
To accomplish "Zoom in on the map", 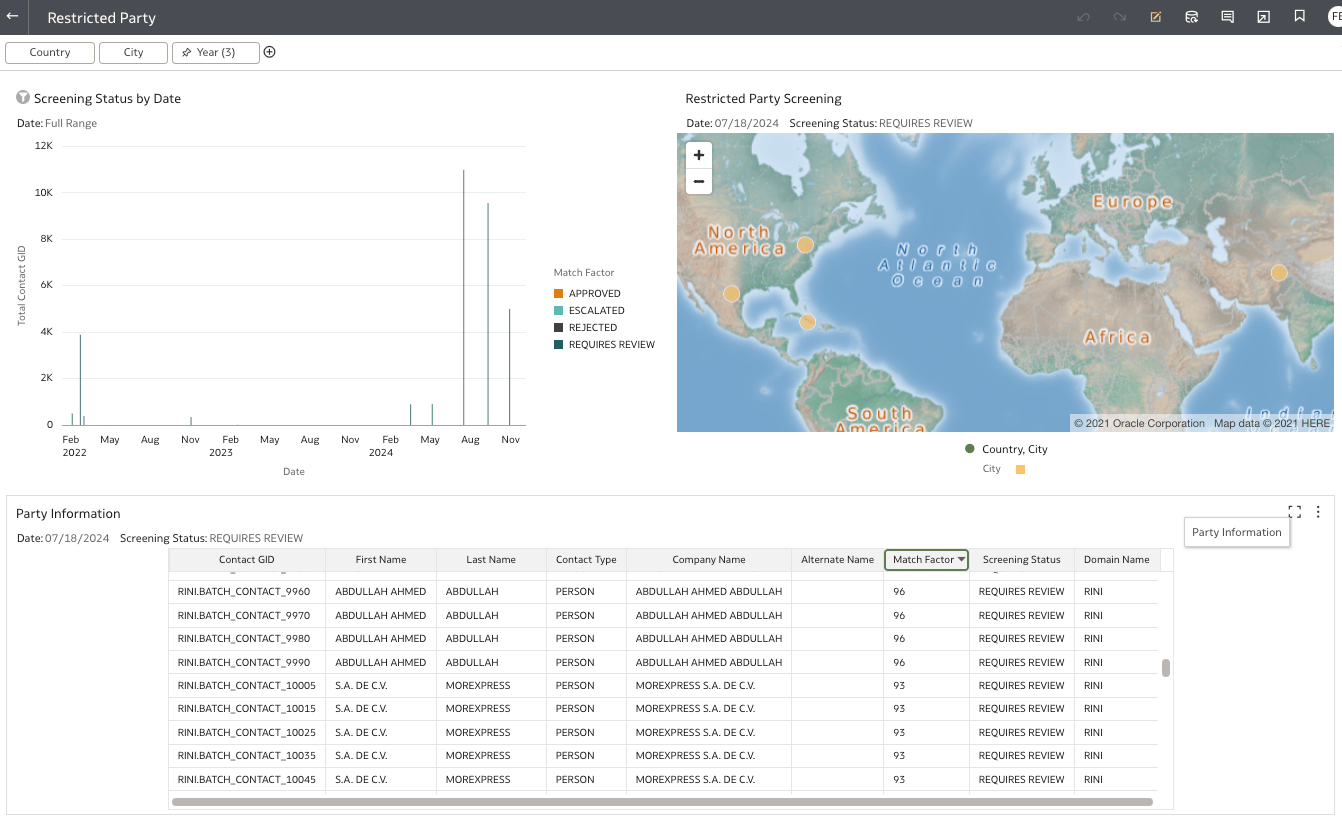I will click(x=699, y=155).
